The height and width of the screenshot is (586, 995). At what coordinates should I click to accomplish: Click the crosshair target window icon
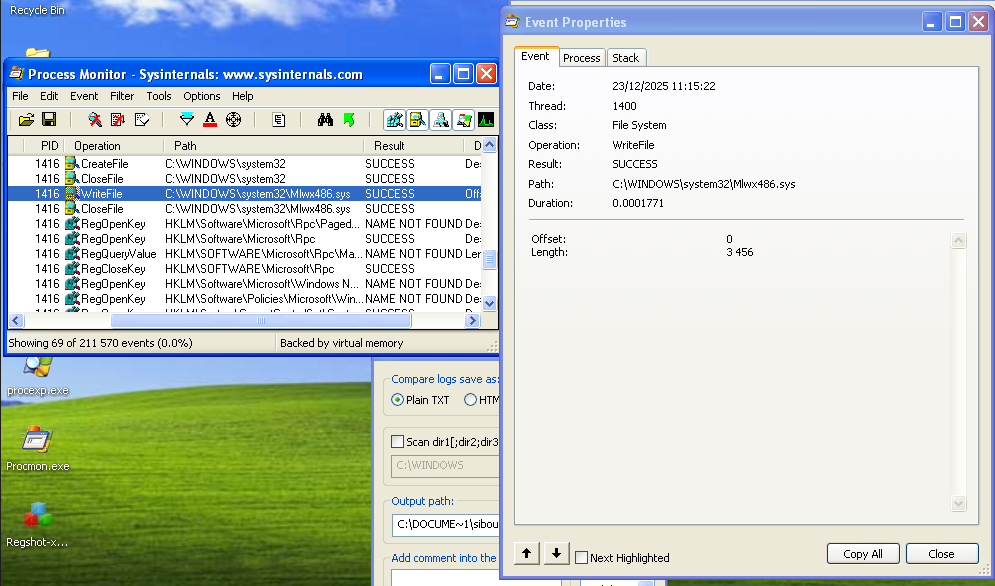pyautogui.click(x=234, y=120)
